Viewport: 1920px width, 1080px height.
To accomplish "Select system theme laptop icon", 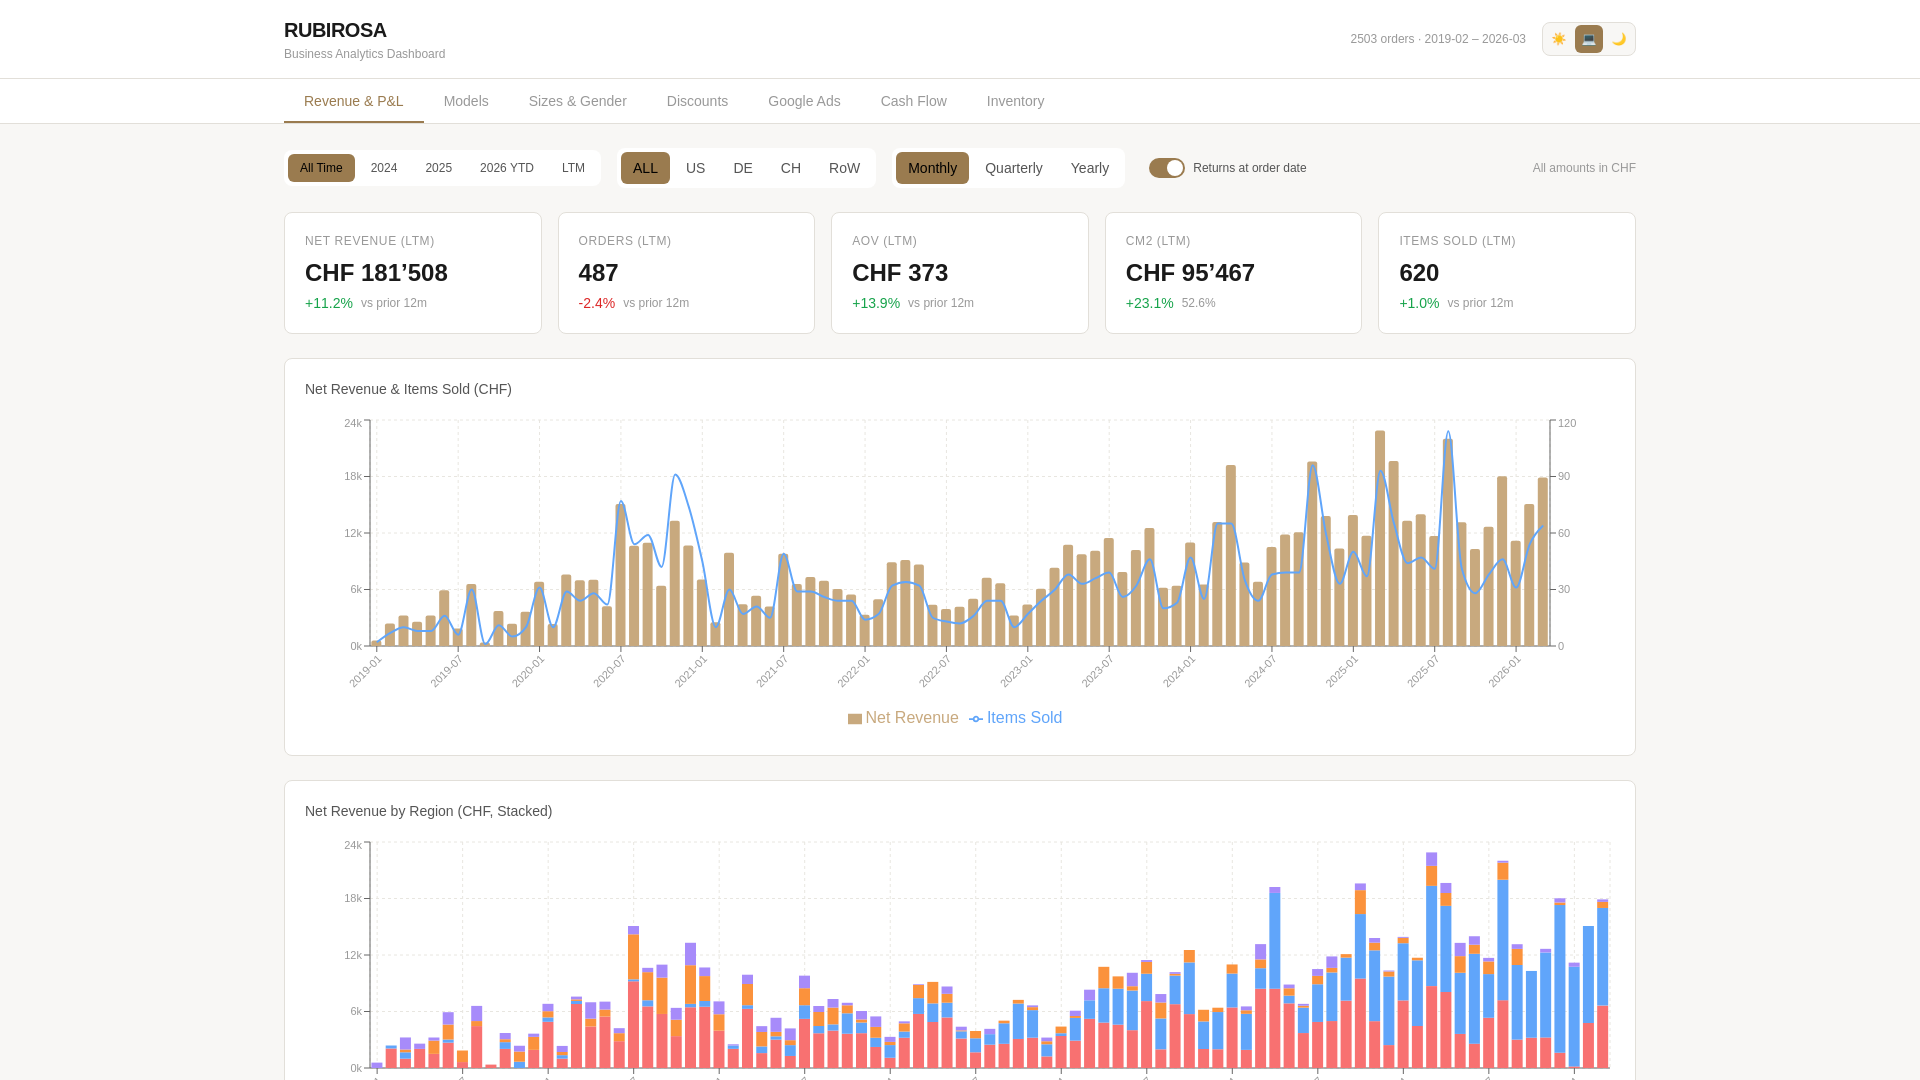I will pyautogui.click(x=1589, y=39).
